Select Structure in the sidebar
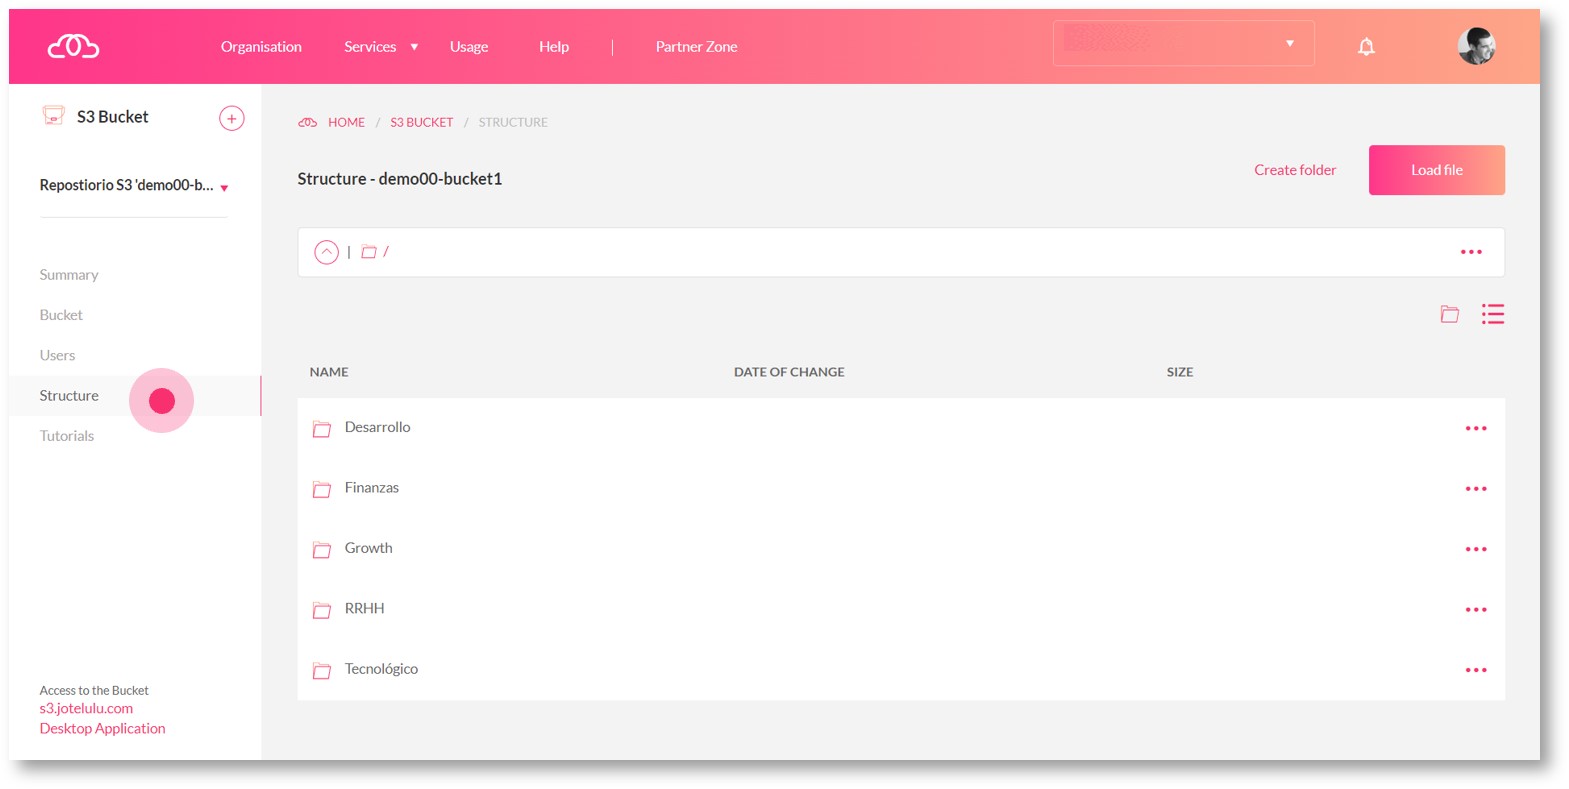Screen dimensions: 1569x789 point(69,396)
